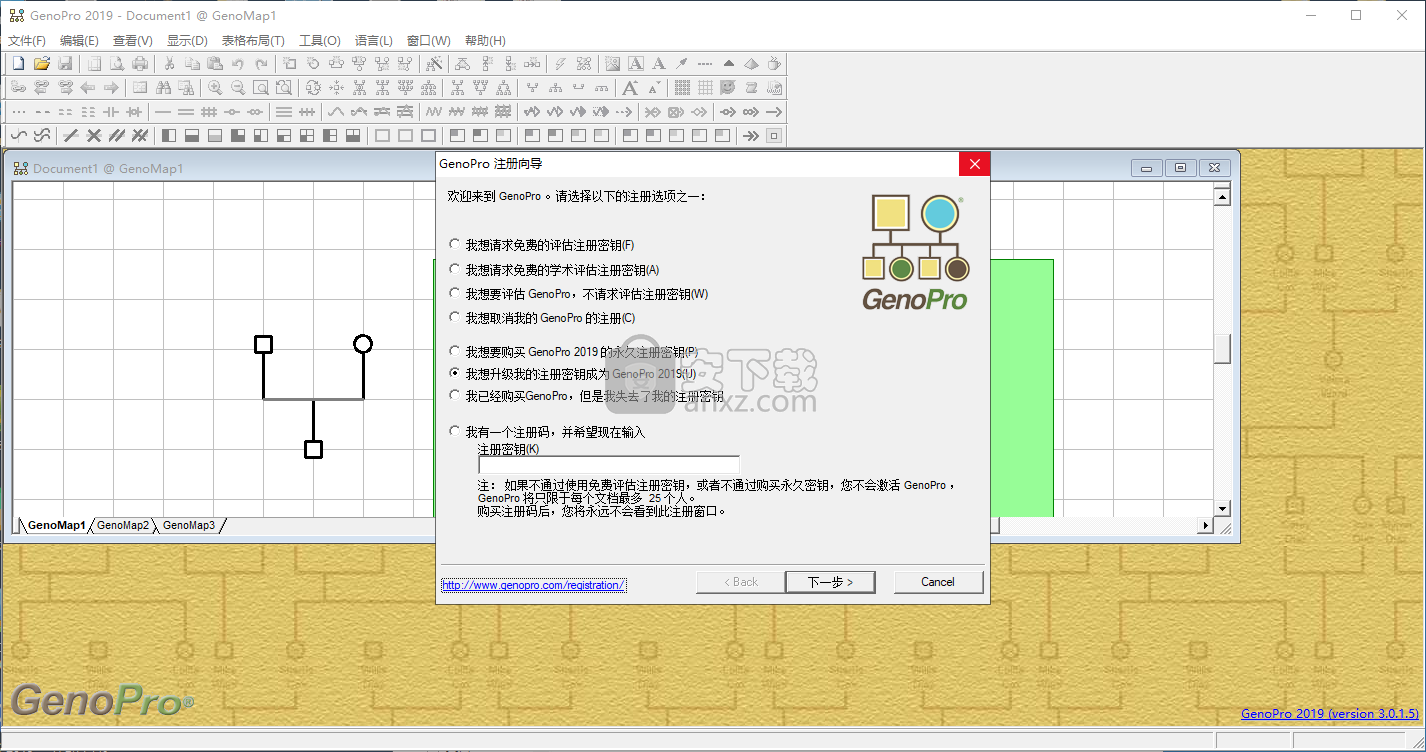
Task: Click the Find binoculars icon
Action: (x=163, y=88)
